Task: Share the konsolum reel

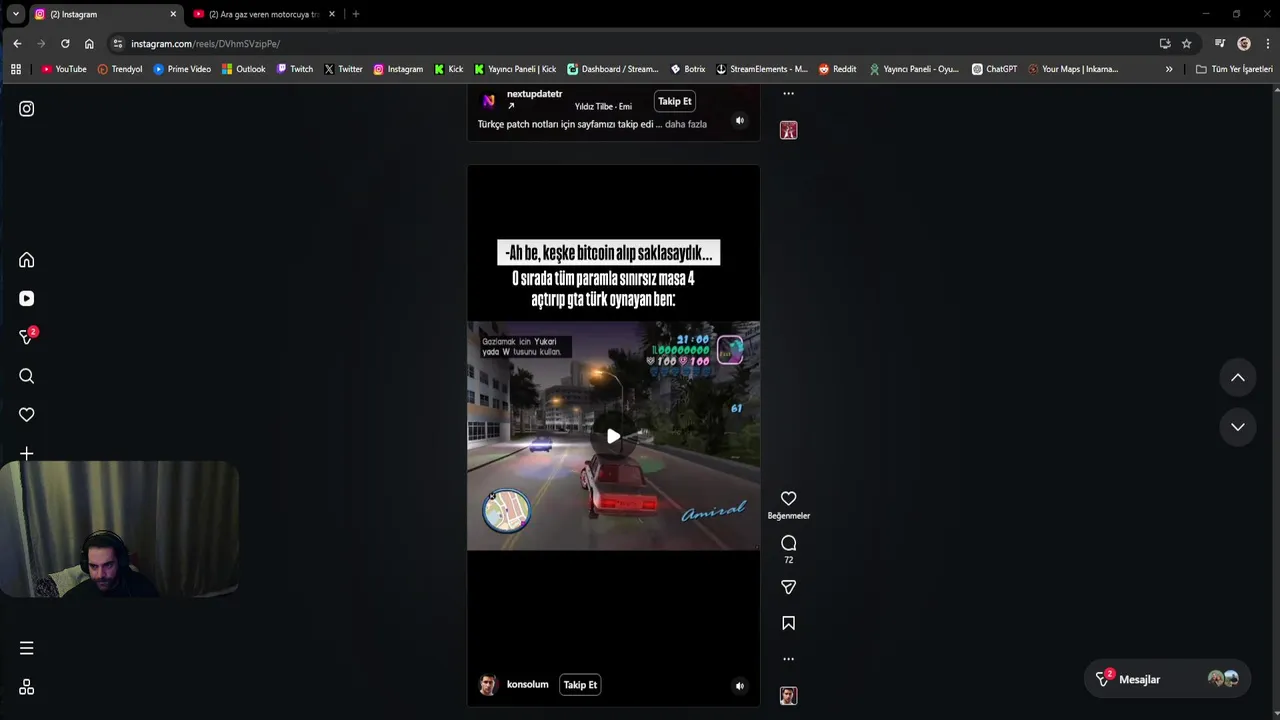Action: tap(788, 587)
